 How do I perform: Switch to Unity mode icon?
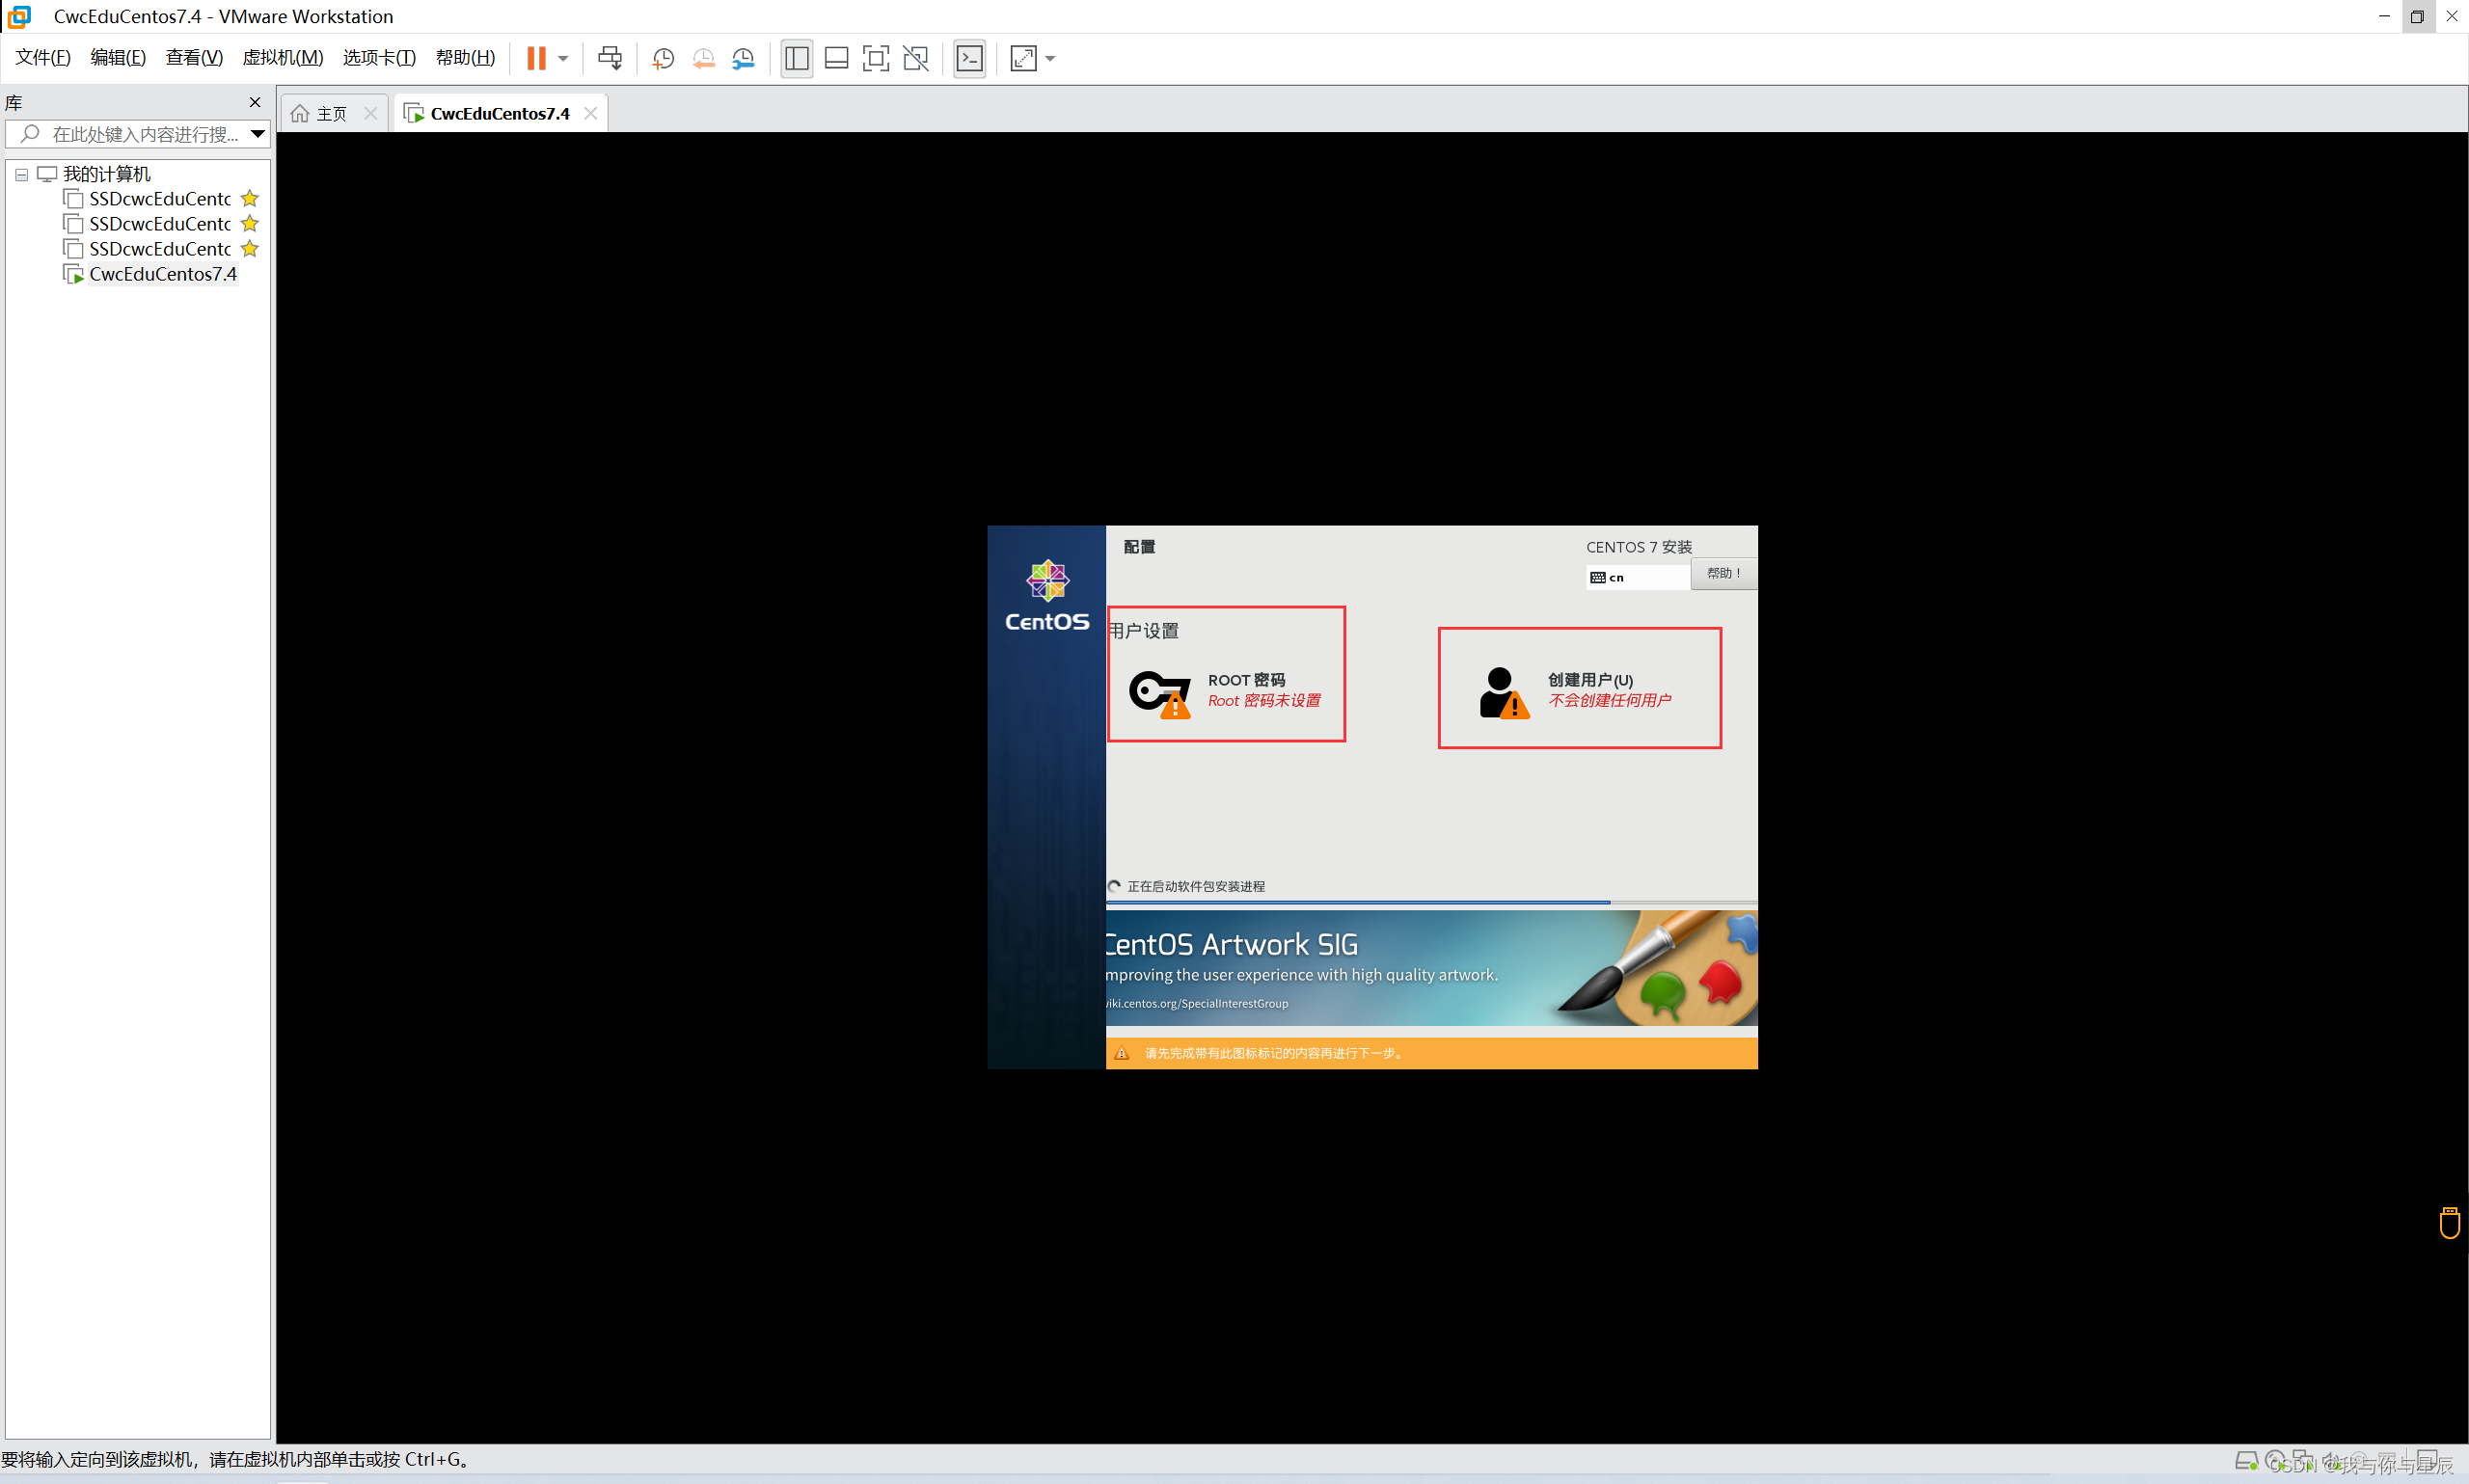click(915, 58)
